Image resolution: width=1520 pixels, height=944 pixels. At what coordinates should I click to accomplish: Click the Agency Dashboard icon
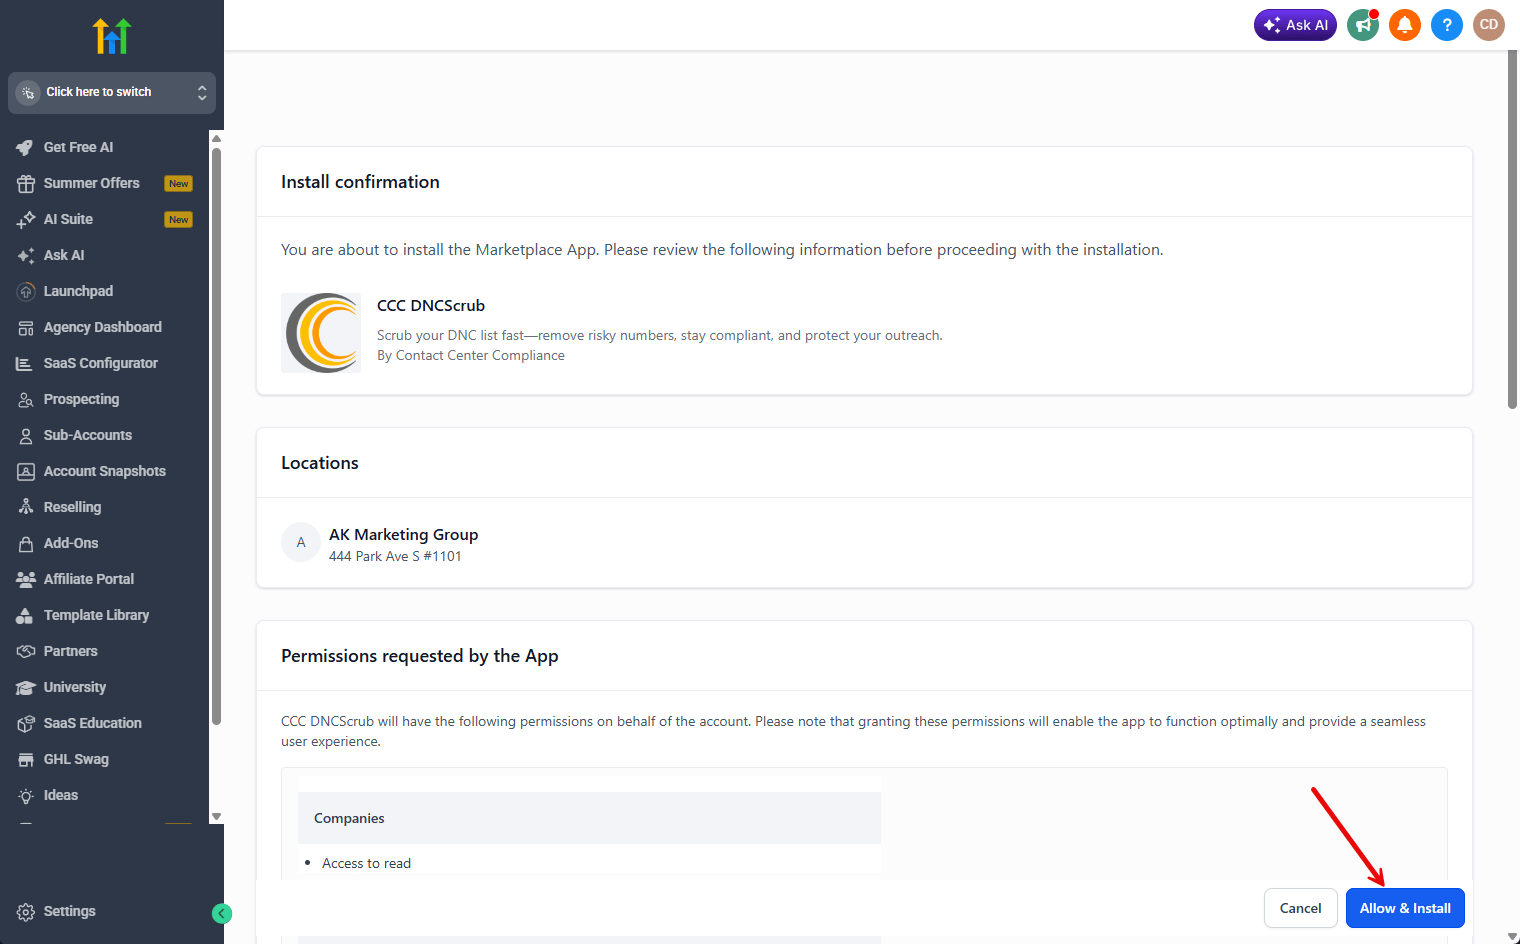point(26,327)
